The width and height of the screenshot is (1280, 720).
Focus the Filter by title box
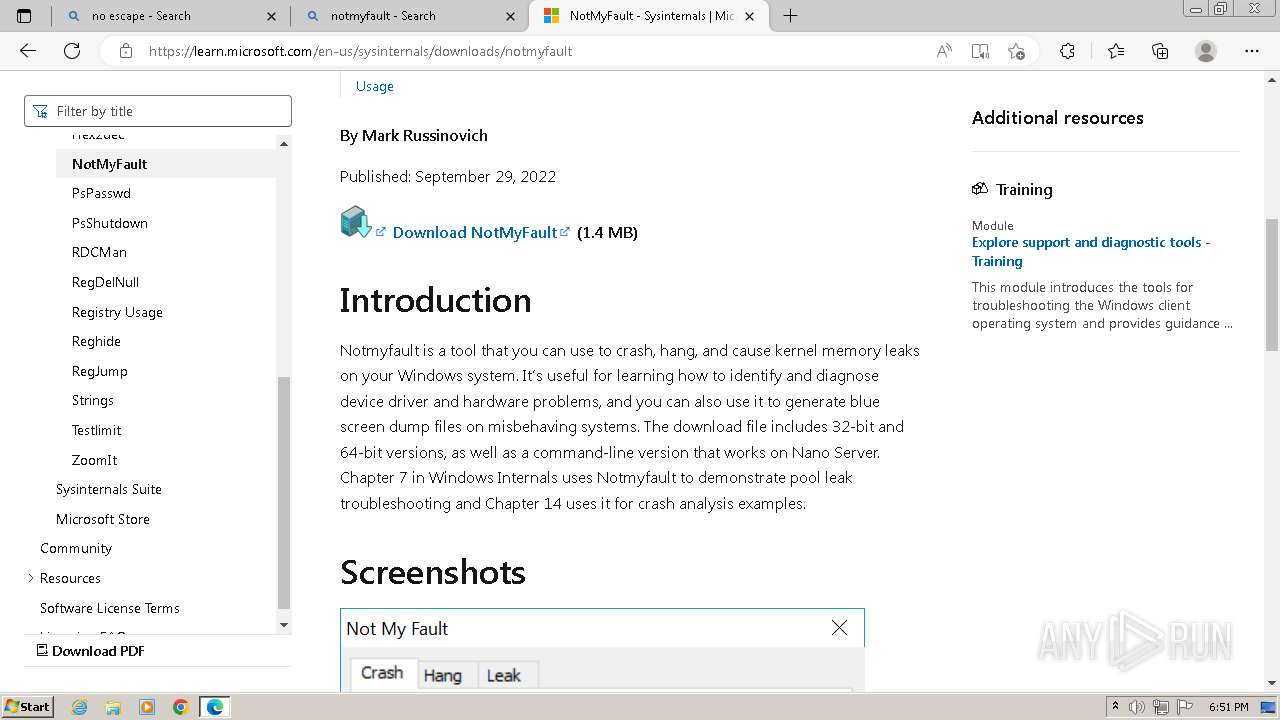[x=158, y=111]
